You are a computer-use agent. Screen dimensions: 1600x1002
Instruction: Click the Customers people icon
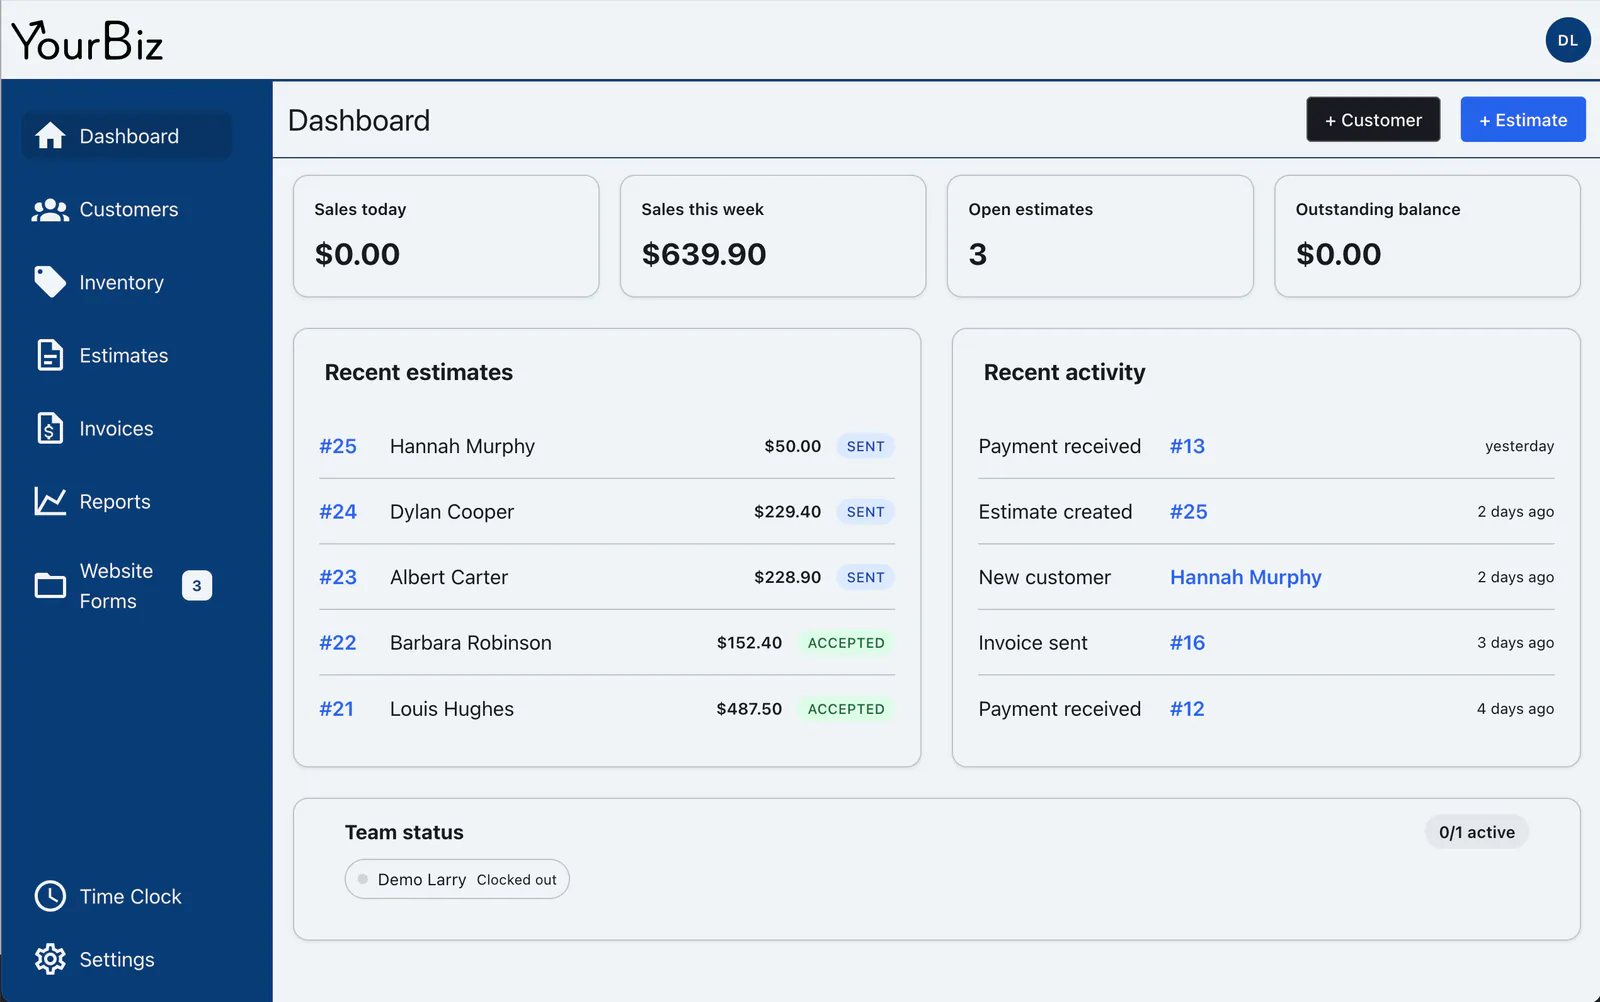point(50,210)
